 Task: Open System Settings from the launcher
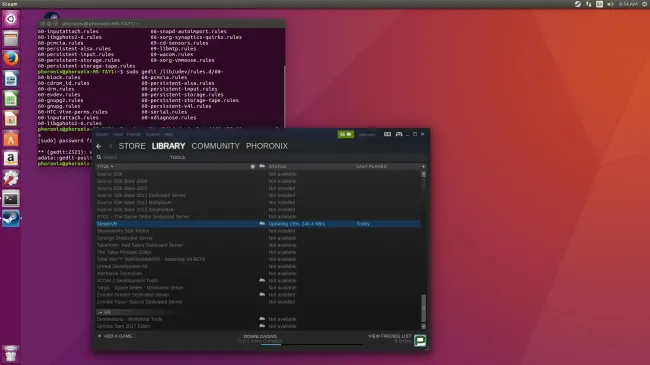point(11,178)
